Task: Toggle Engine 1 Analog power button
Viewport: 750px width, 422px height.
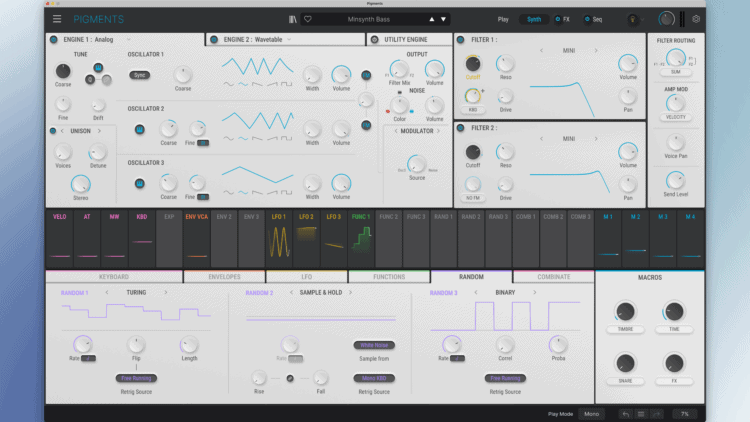Action: click(x=54, y=40)
